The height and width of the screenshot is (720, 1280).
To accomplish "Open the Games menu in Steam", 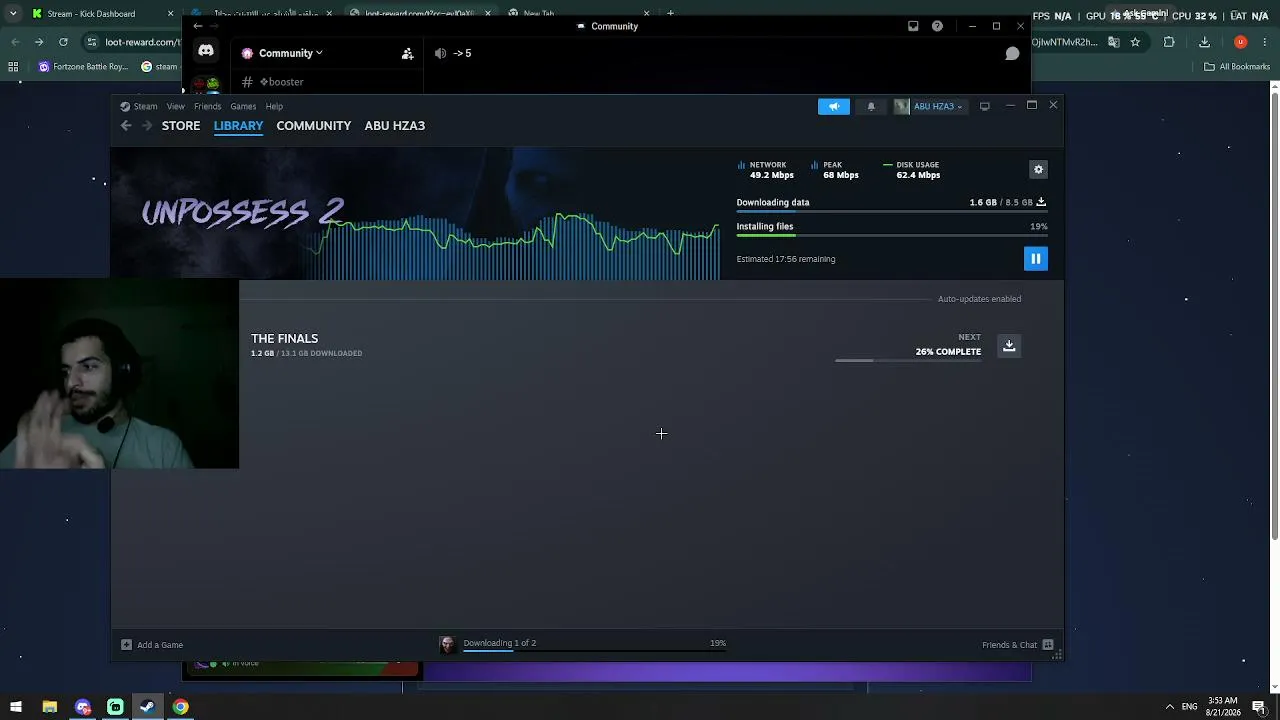I will click(x=243, y=106).
